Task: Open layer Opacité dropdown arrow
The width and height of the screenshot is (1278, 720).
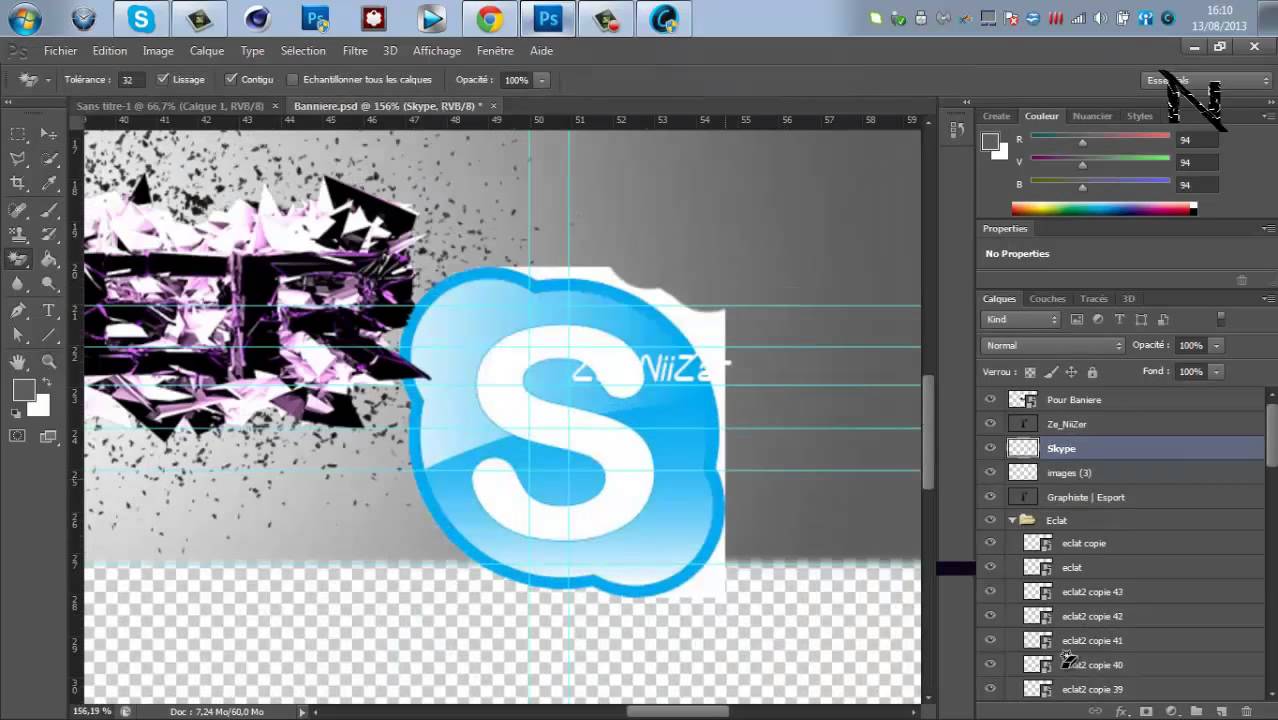Action: click(x=1216, y=345)
